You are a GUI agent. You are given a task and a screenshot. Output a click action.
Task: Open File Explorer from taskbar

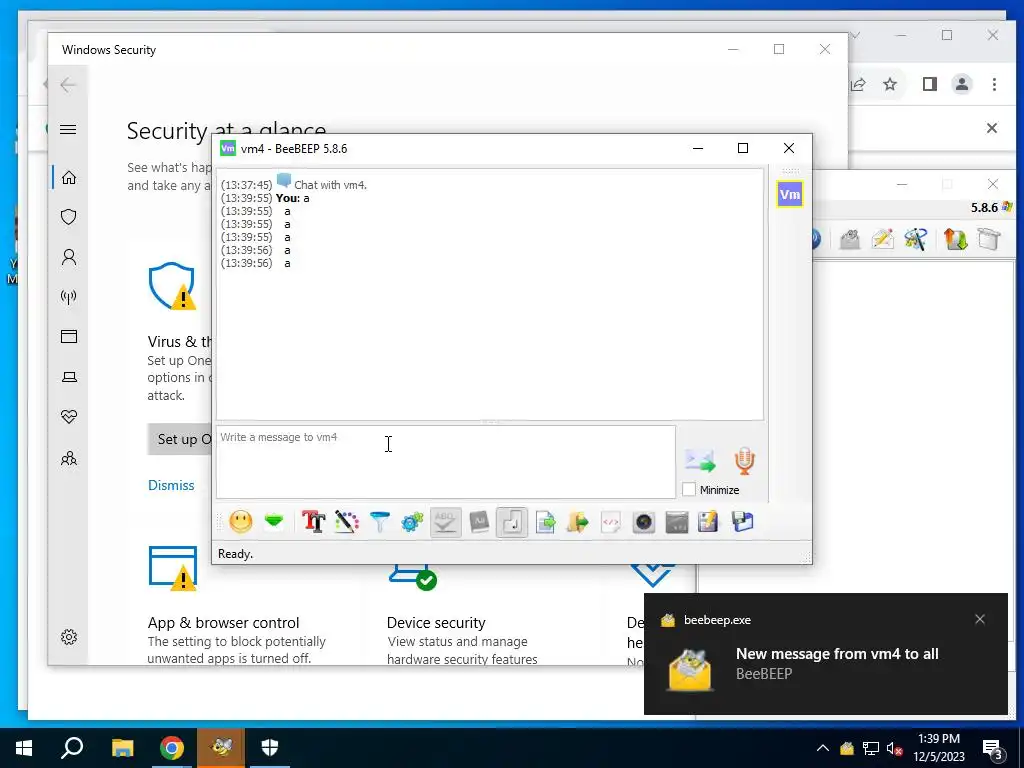pos(122,748)
